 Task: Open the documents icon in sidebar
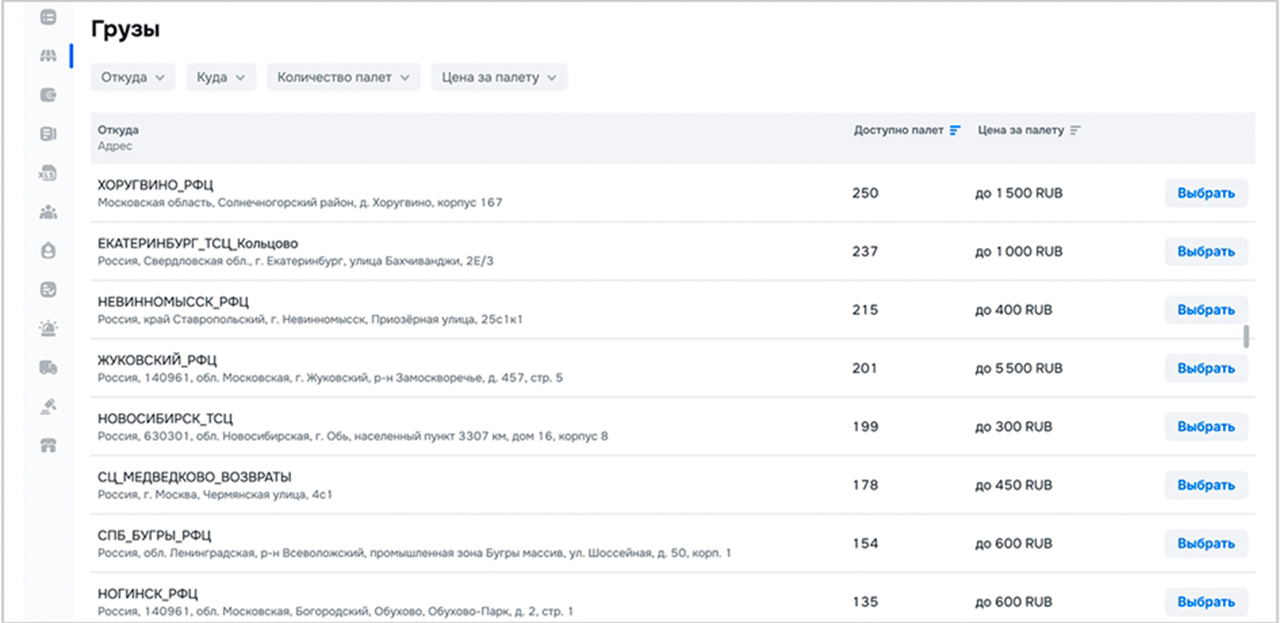coord(48,133)
